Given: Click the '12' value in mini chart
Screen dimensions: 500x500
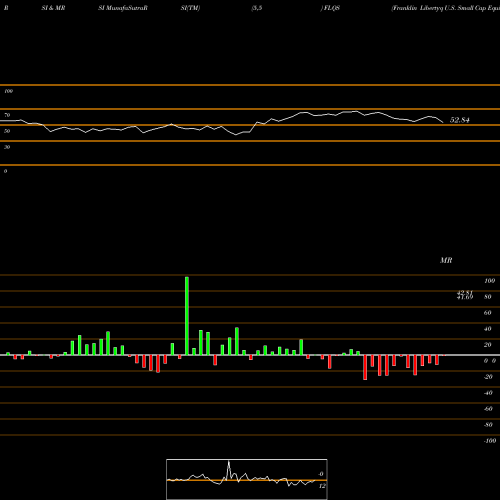Looking at the screenshot, I should point(322,486).
